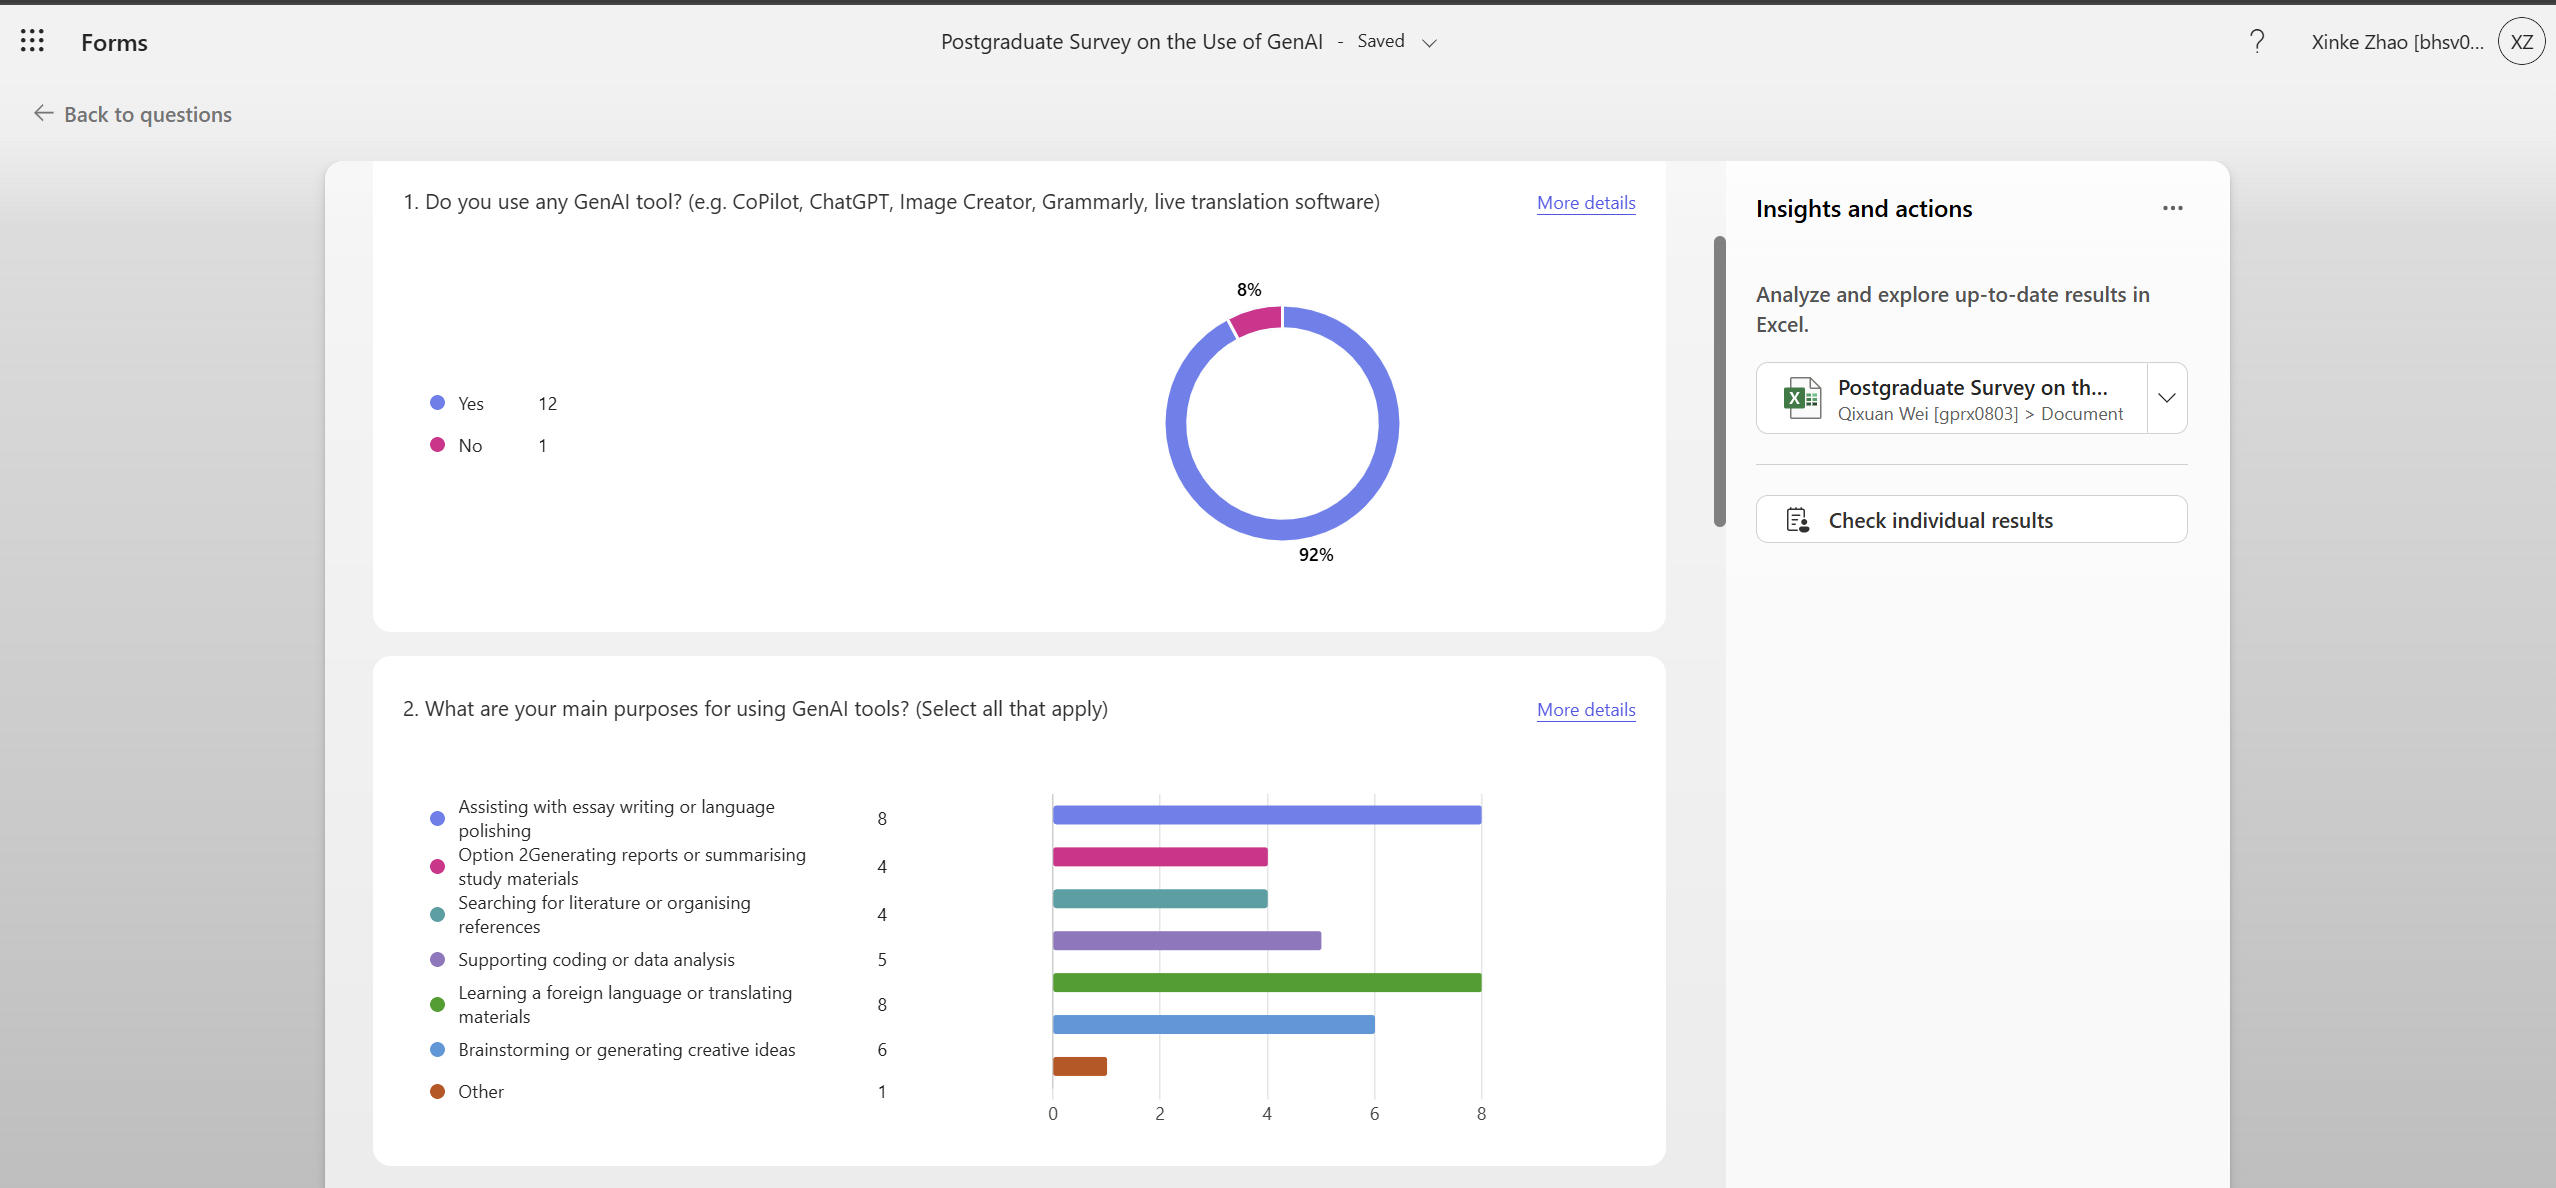Screen dimensions: 2556x1188
Task: Click the back arrow icon
Action: coord(43,113)
